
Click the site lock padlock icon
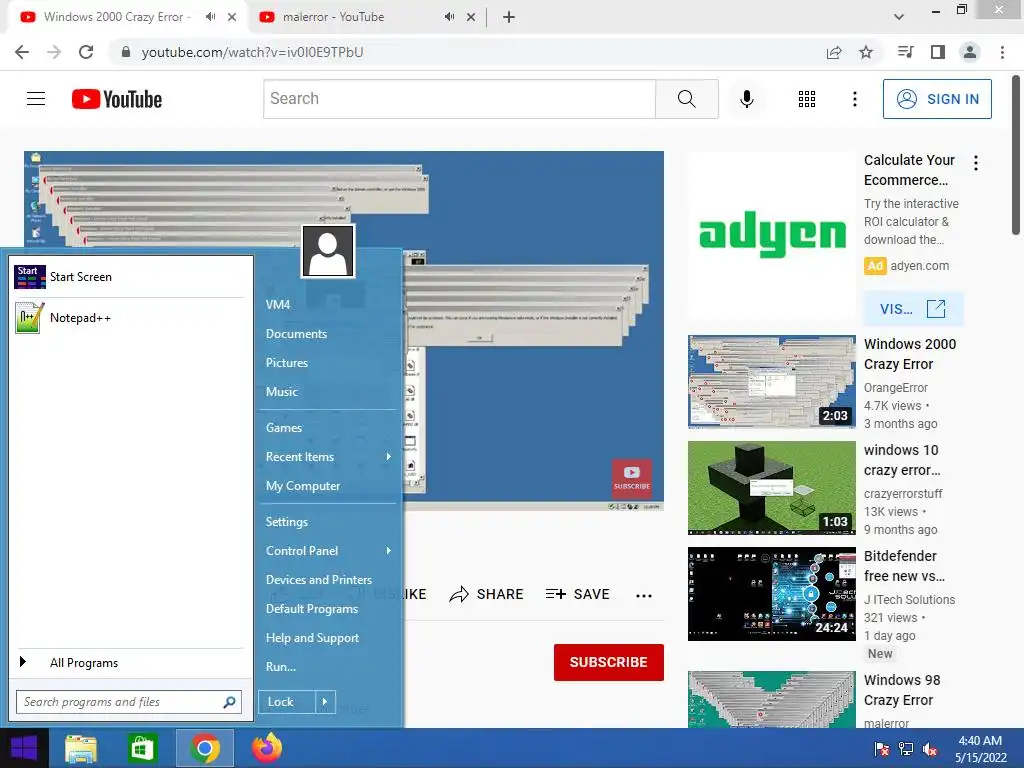tap(126, 52)
